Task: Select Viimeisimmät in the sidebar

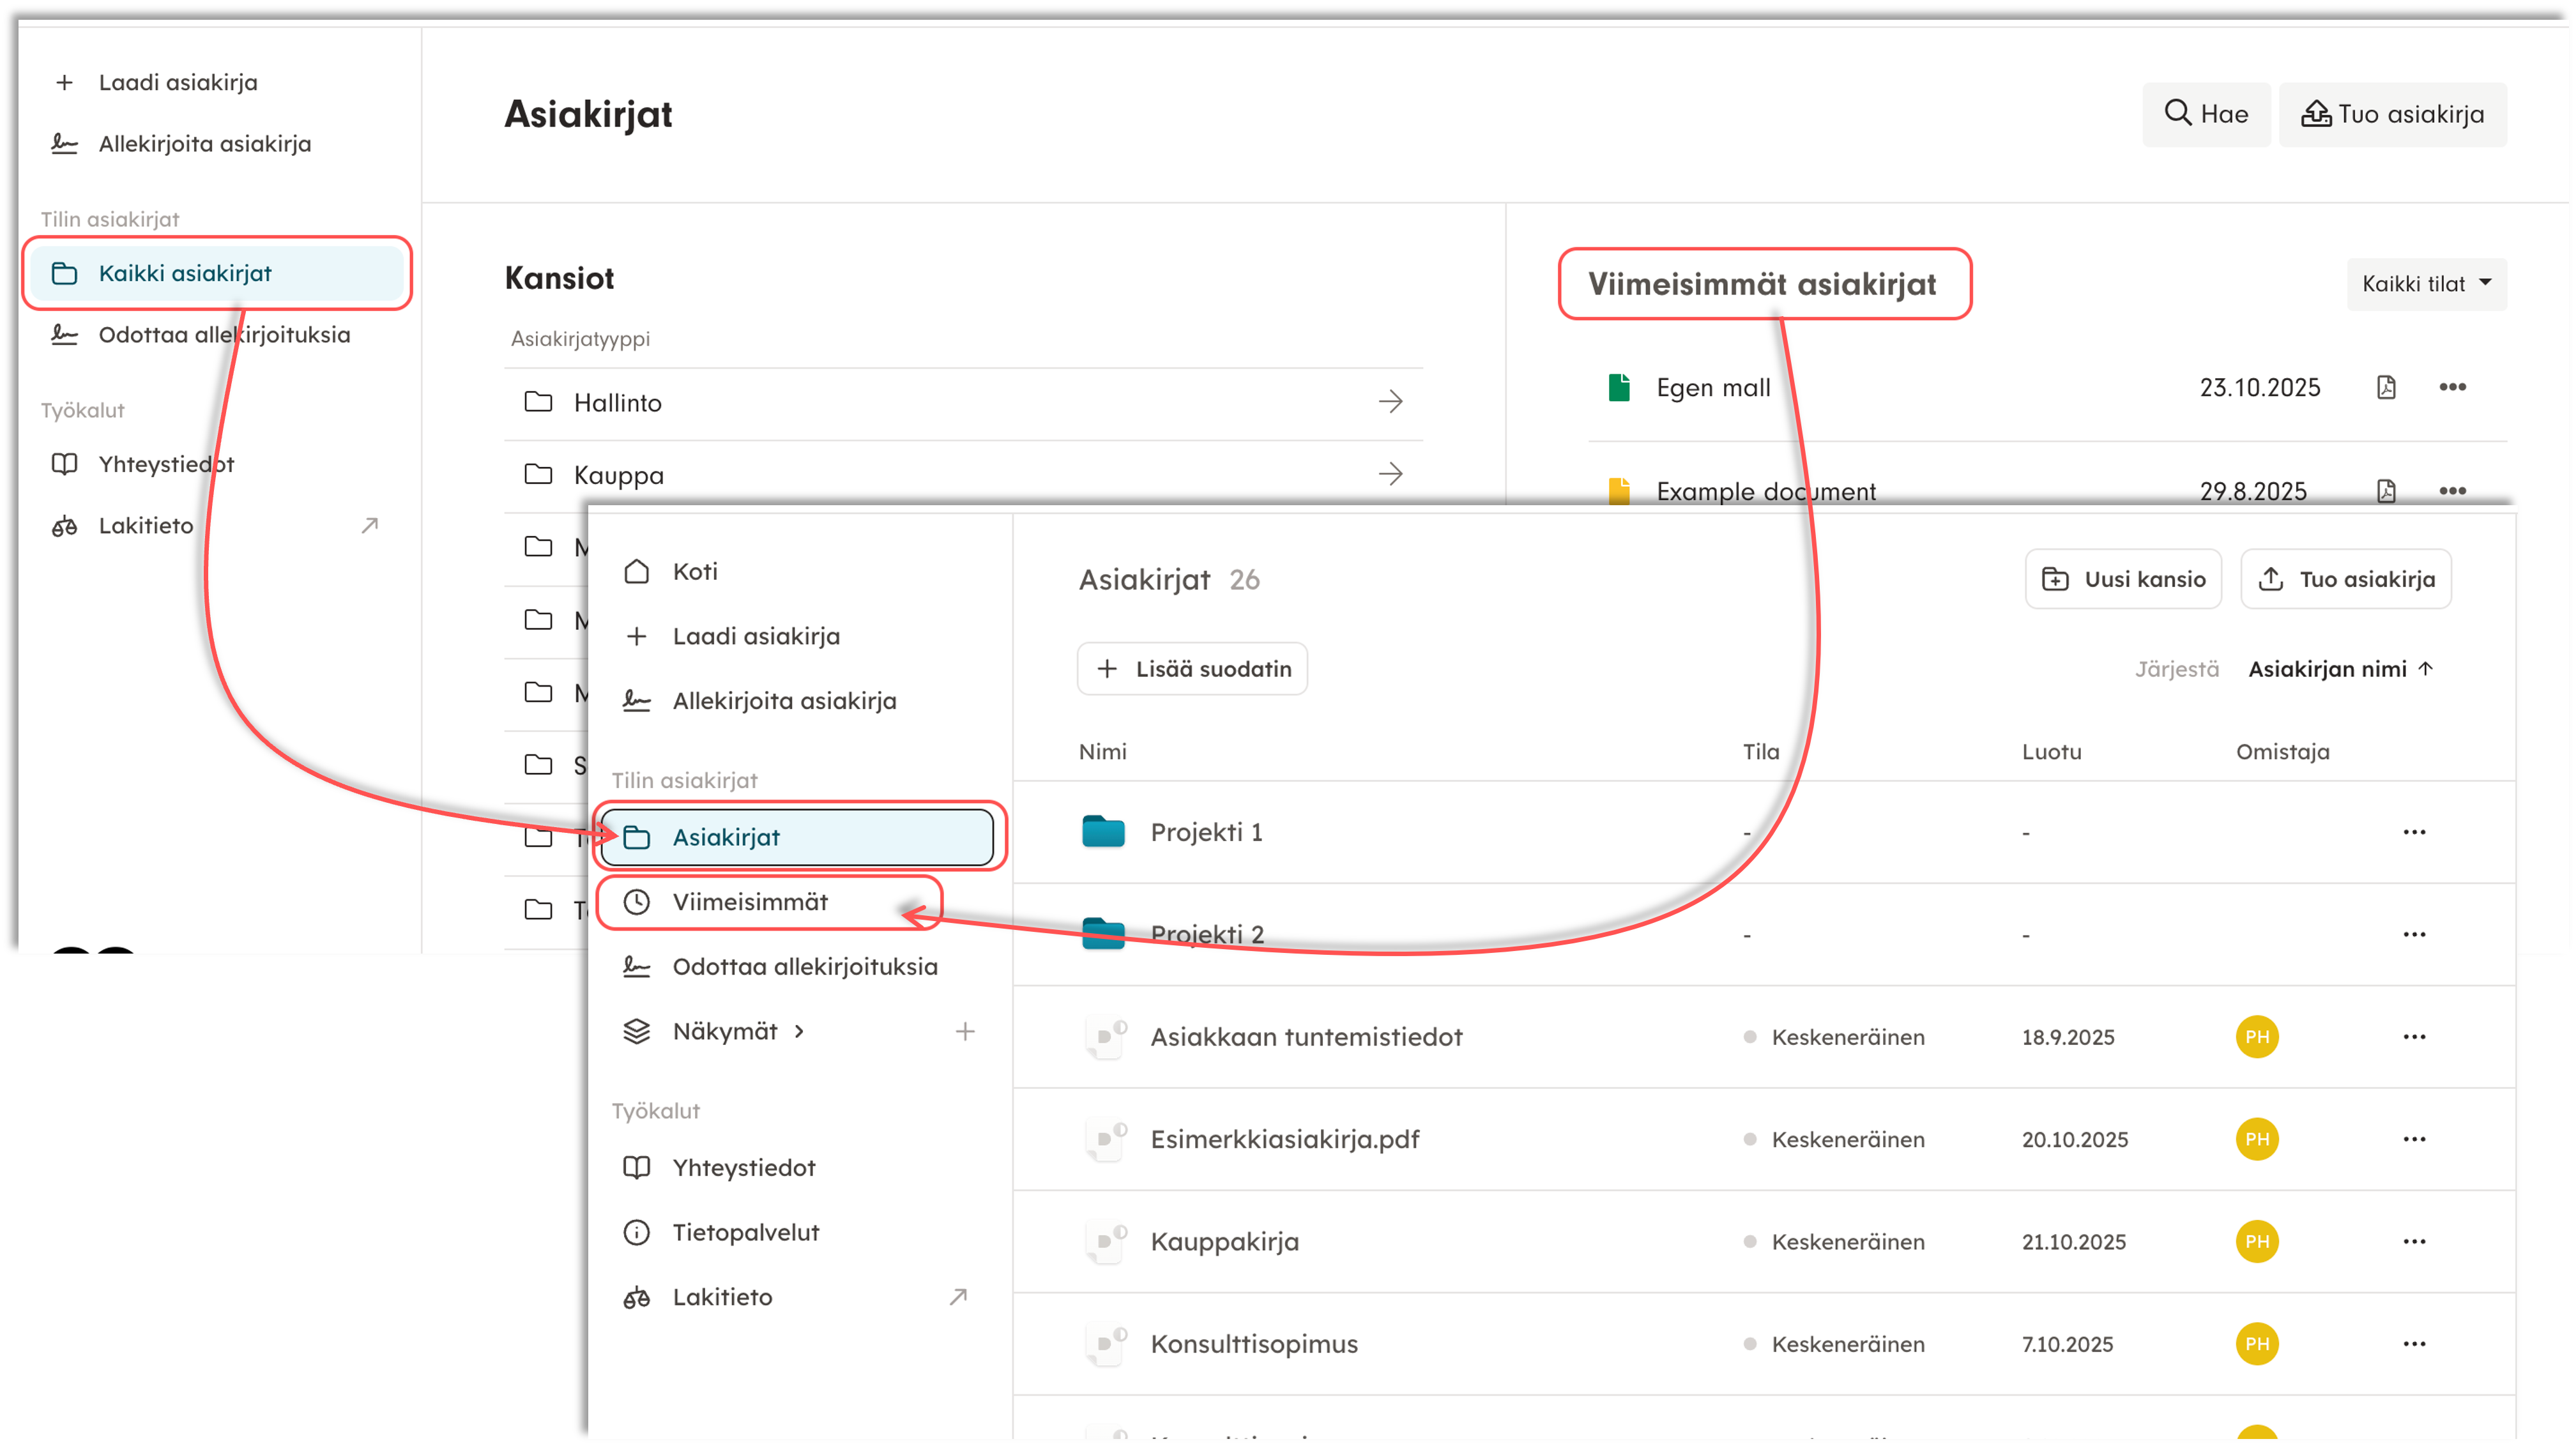Action: coord(750,902)
